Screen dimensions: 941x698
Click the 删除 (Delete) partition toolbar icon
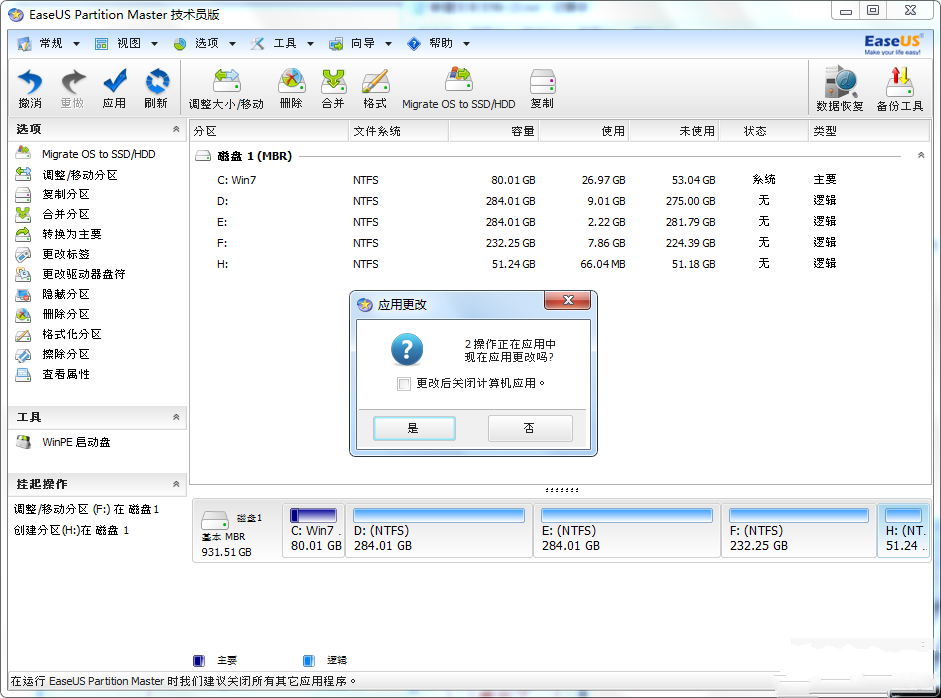[291, 88]
